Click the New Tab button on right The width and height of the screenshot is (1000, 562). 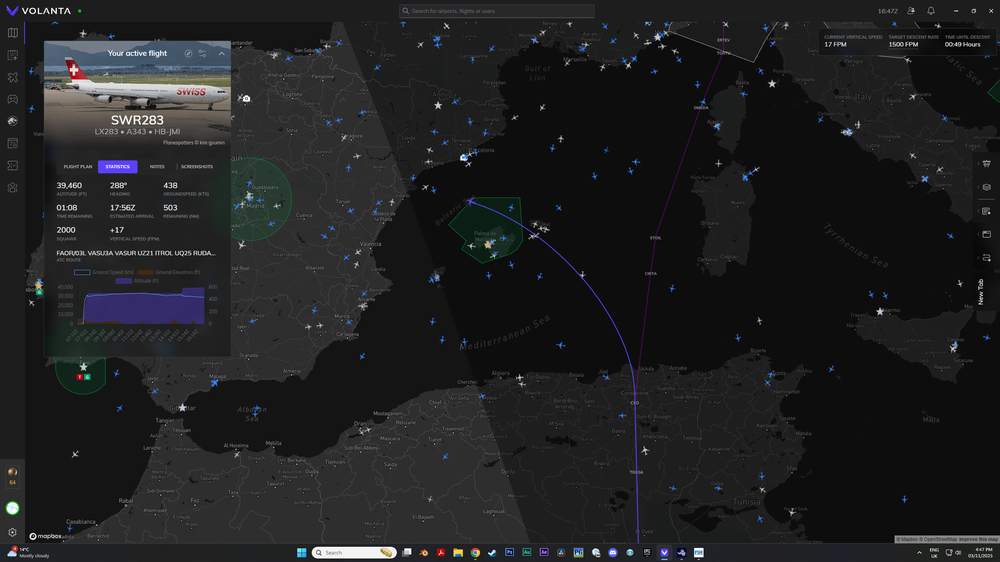tap(981, 291)
